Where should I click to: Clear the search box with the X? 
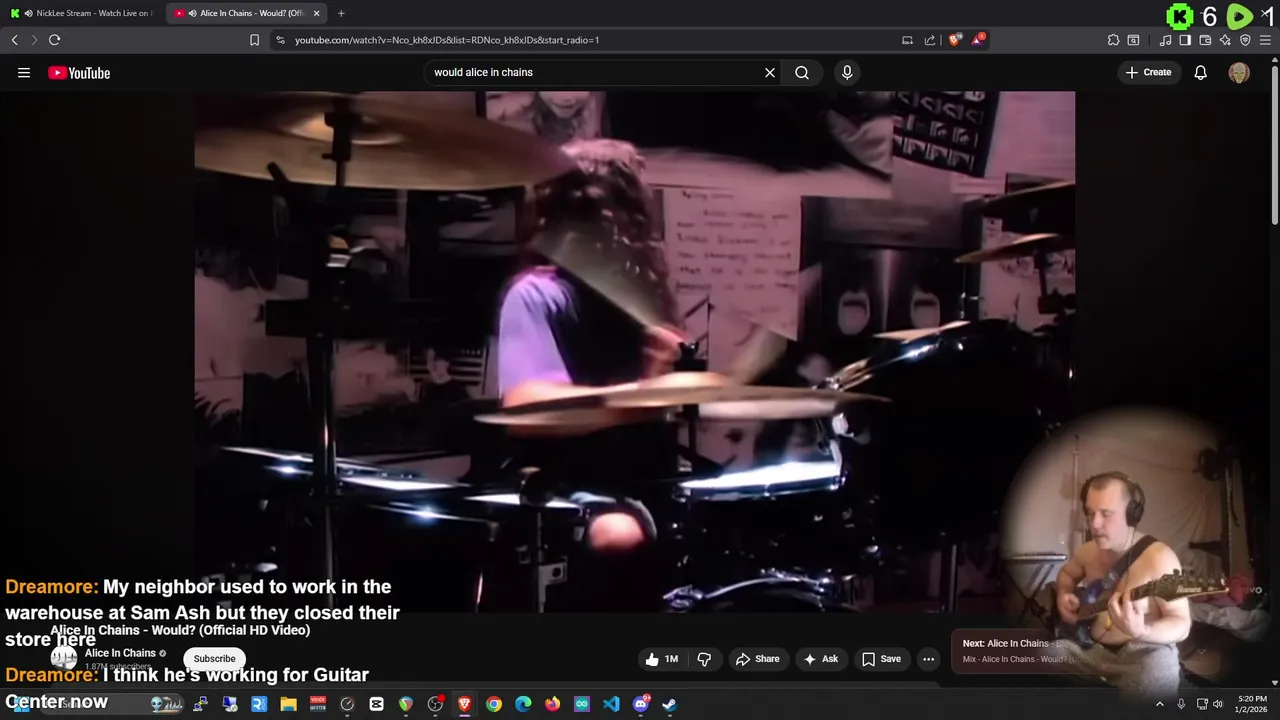770,72
